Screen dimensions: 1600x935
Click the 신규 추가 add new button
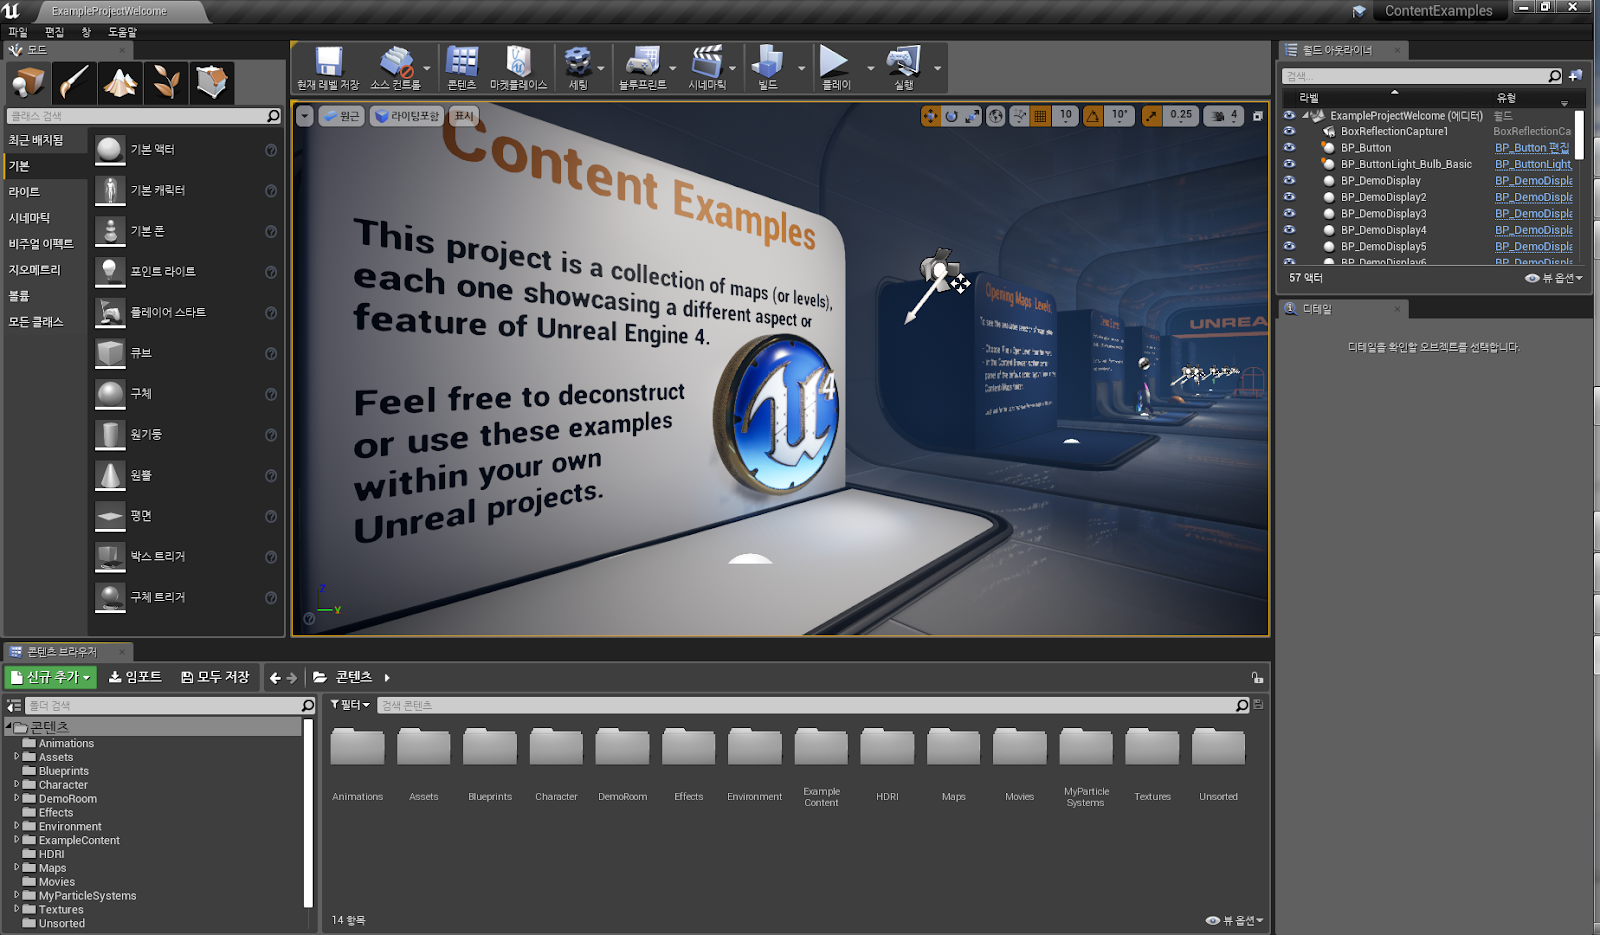(x=50, y=677)
